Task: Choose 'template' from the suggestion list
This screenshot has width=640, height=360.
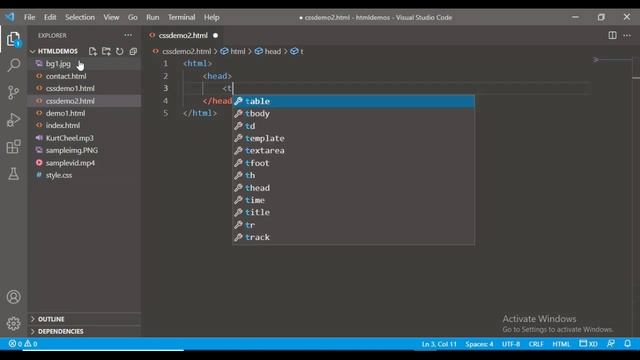Action: pos(353,138)
